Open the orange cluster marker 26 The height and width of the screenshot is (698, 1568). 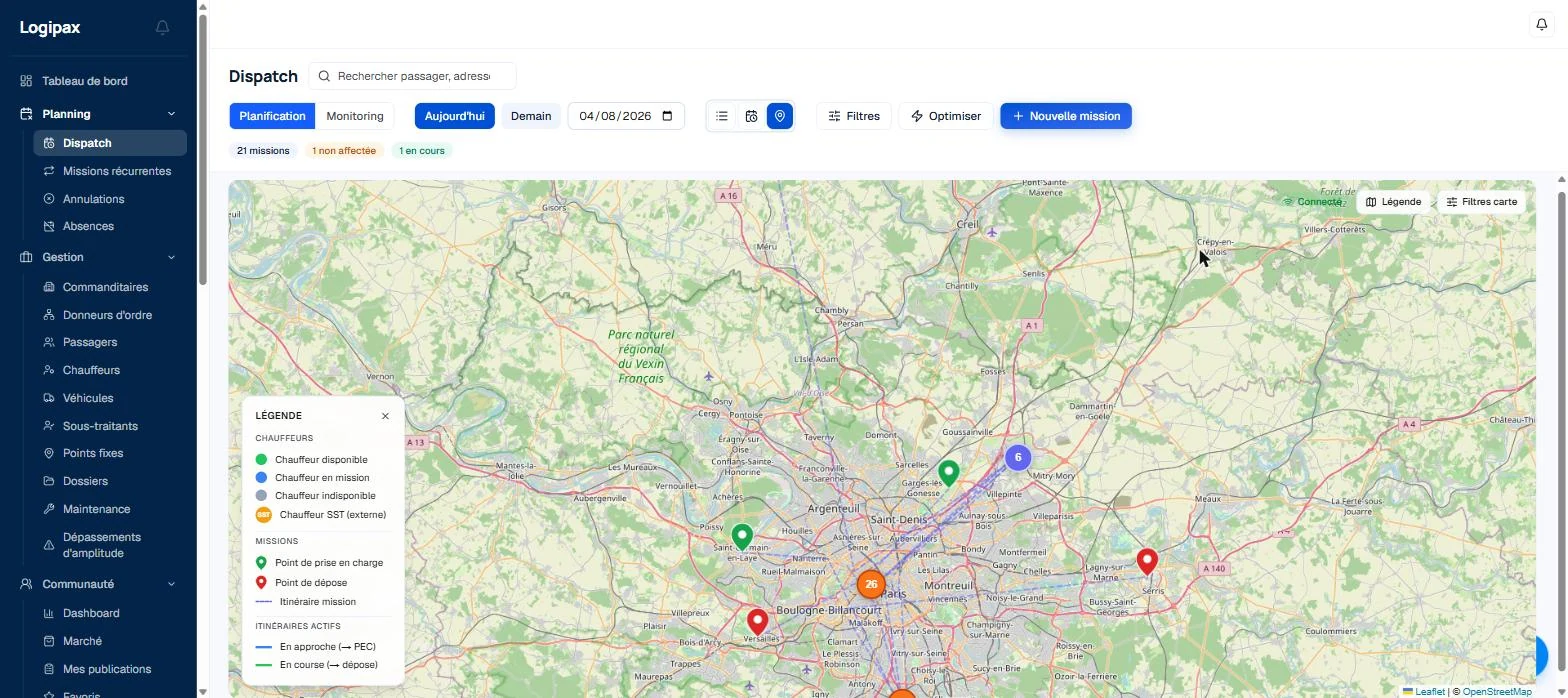[x=871, y=584]
